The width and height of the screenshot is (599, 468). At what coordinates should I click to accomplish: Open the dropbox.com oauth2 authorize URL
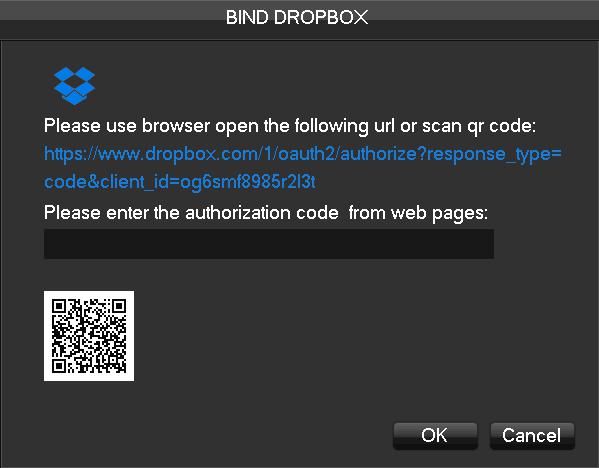coord(303,167)
